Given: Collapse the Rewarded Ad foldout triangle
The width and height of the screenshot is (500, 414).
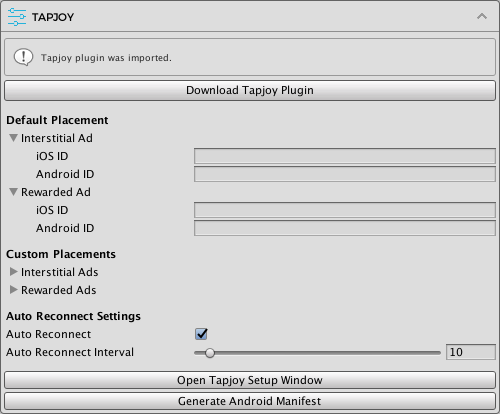Looking at the screenshot, I should click(x=13, y=192).
